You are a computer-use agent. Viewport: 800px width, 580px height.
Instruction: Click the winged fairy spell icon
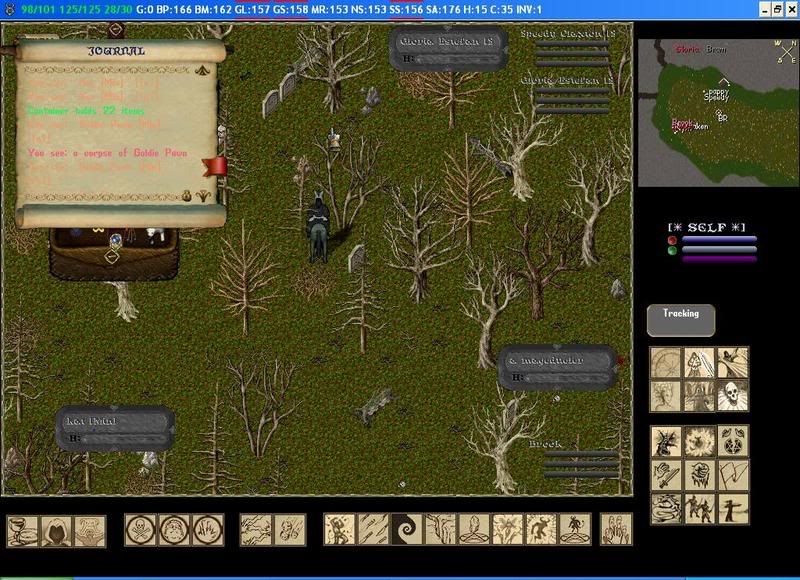(508, 529)
